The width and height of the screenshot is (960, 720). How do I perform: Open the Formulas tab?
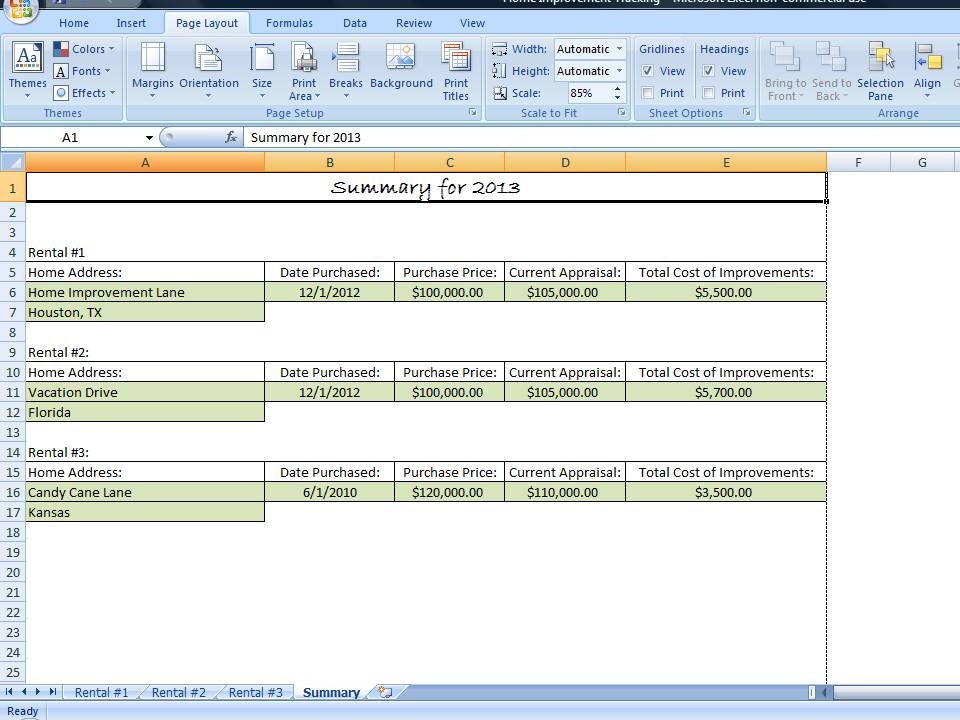(289, 23)
